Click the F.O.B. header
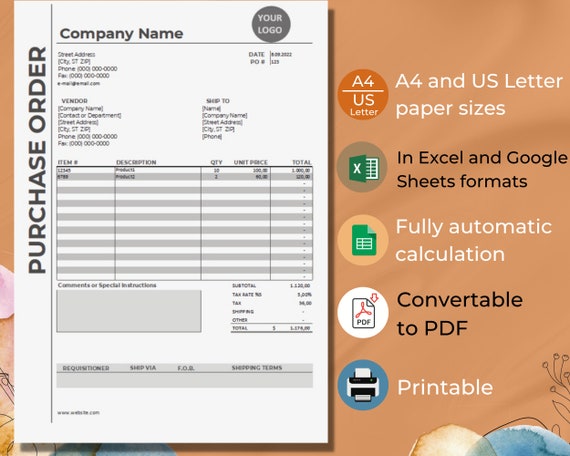Screen dimensions: 570x456 (186, 368)
